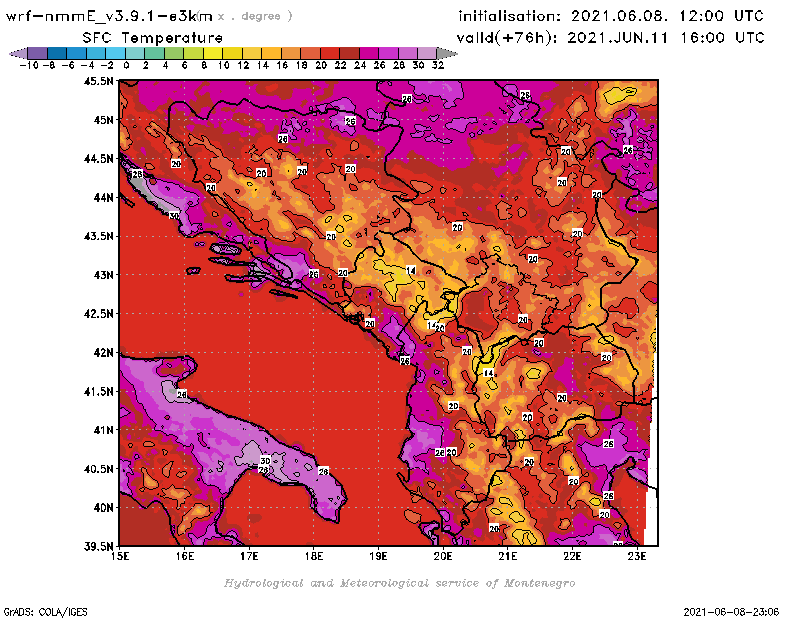
Task: Pick the pale violet legend swatch between 30 and 32
Action: point(427,53)
